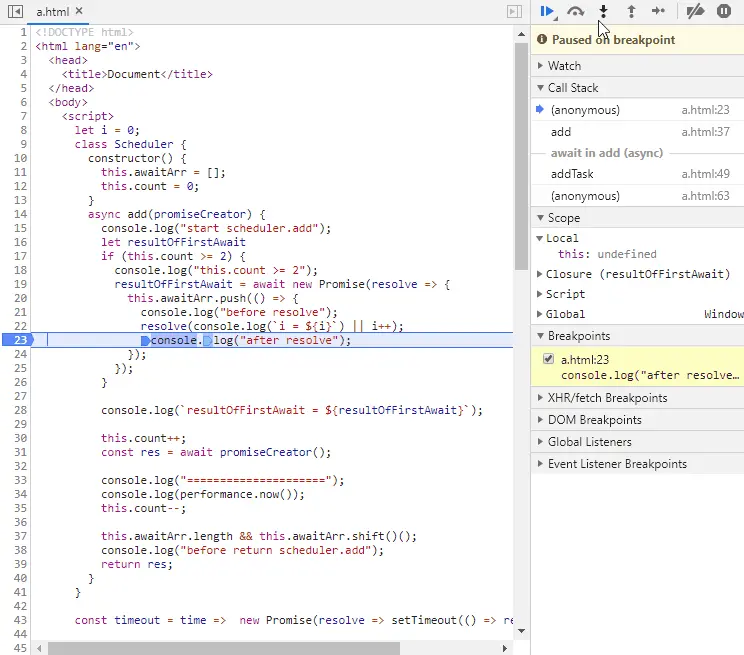Uncheck the a.html:23 breakpoint checkbox
744x655 pixels.
[x=549, y=359]
